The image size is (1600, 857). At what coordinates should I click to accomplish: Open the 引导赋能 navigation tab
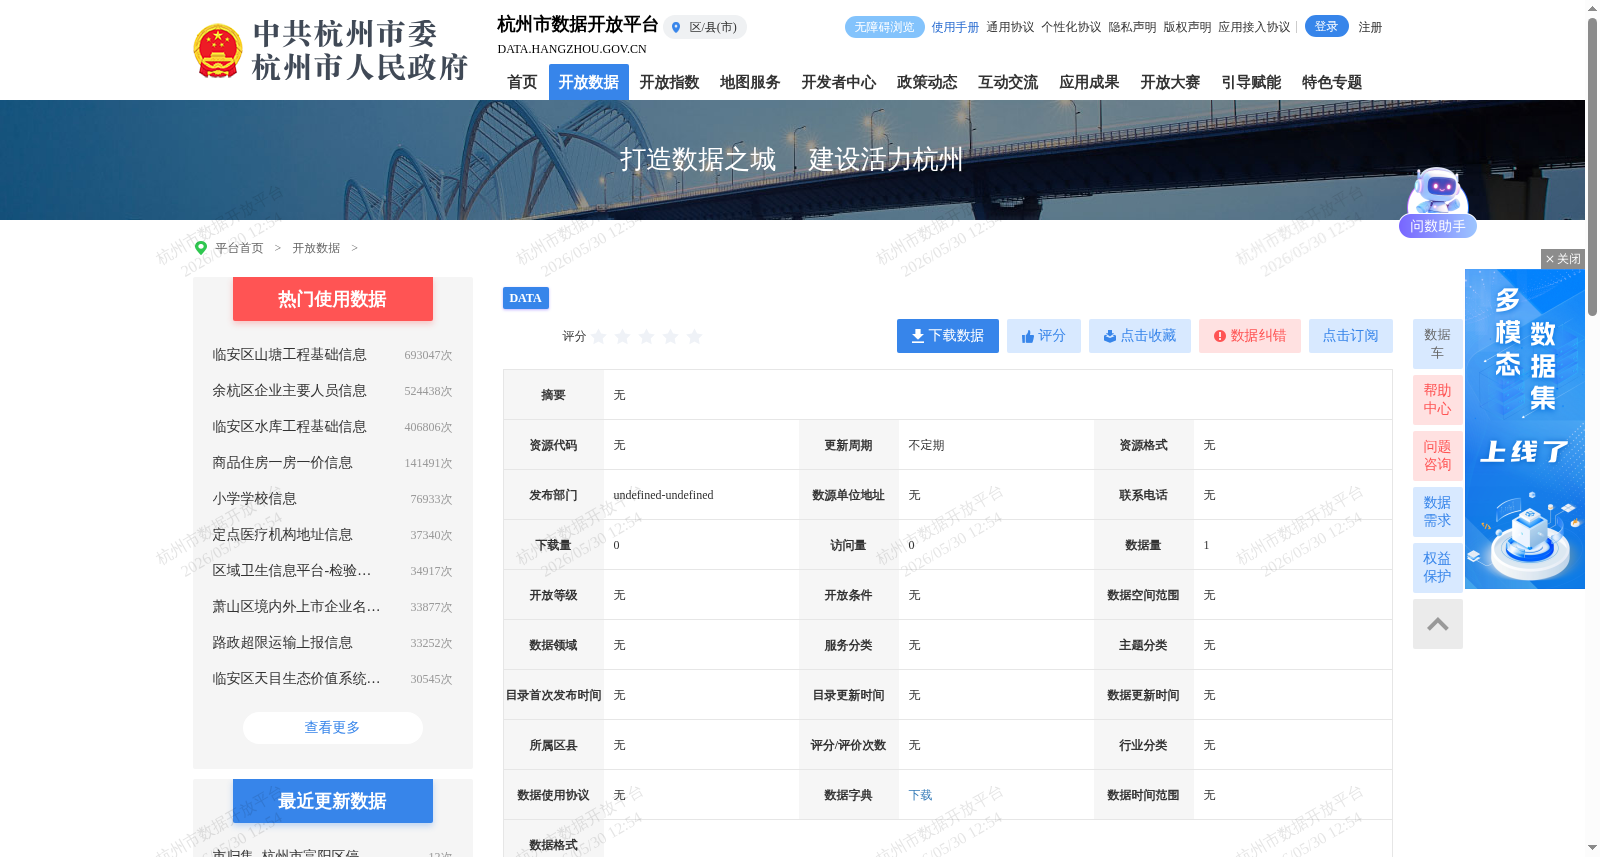coord(1251,82)
